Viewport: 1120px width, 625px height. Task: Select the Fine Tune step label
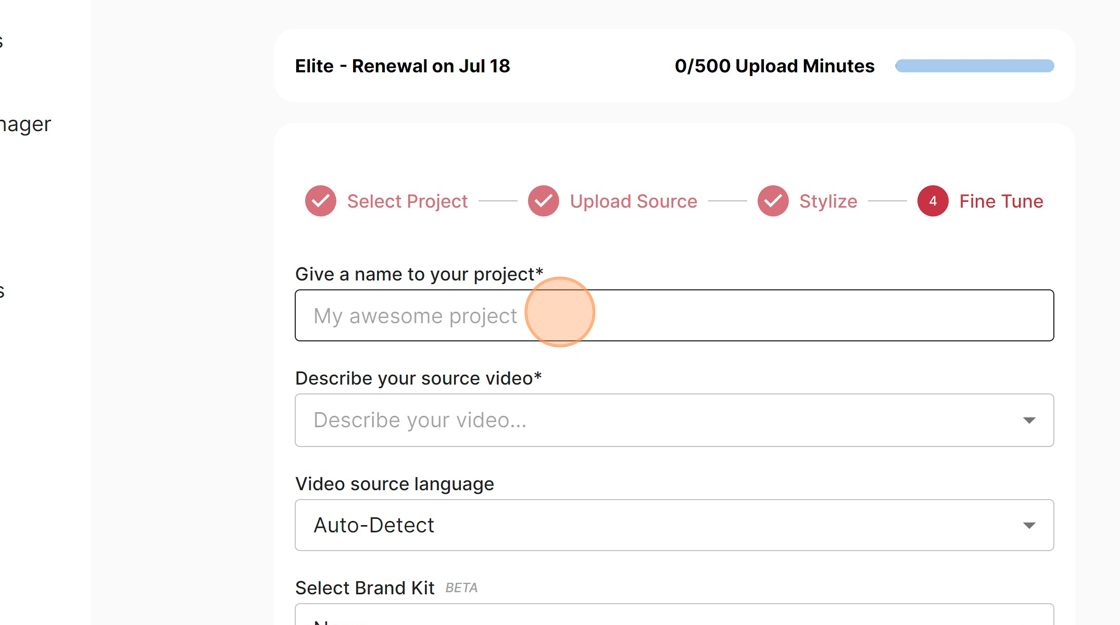(x=1001, y=201)
